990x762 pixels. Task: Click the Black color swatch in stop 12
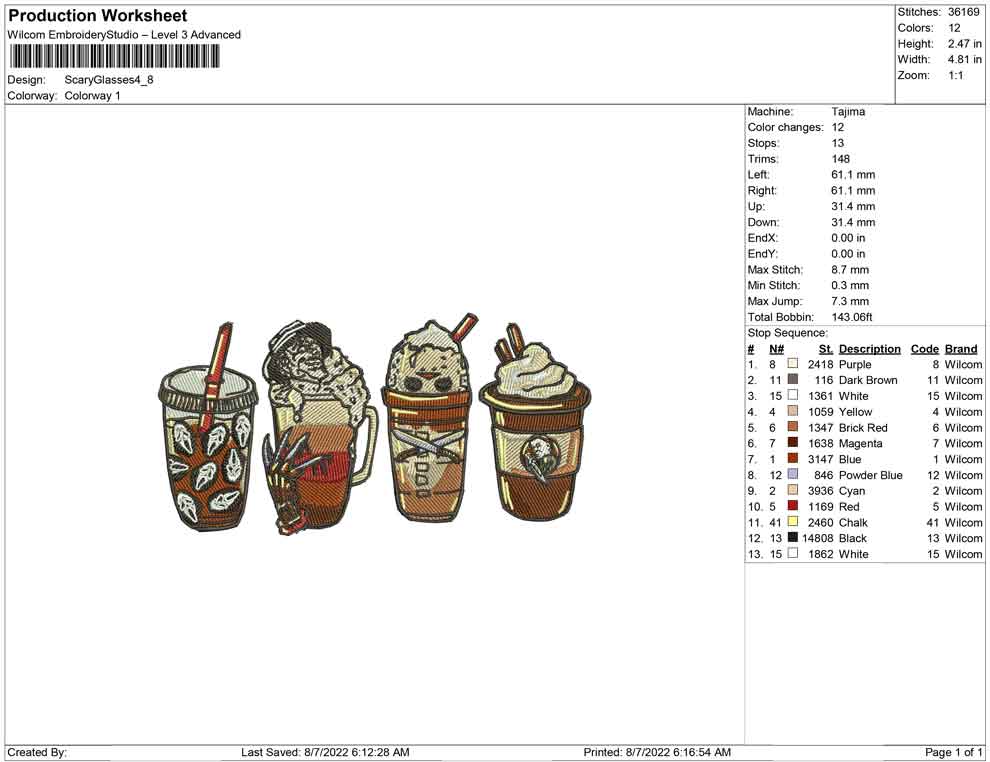pos(792,537)
